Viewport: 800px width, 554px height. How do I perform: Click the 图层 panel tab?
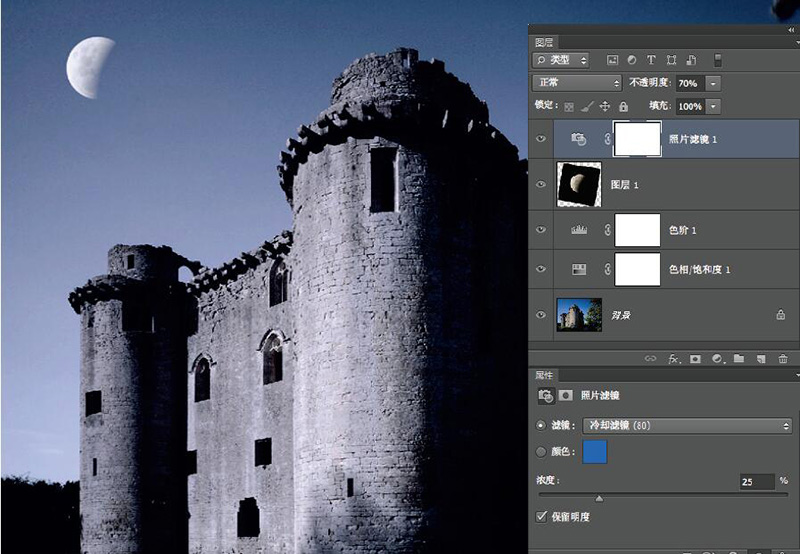544,42
